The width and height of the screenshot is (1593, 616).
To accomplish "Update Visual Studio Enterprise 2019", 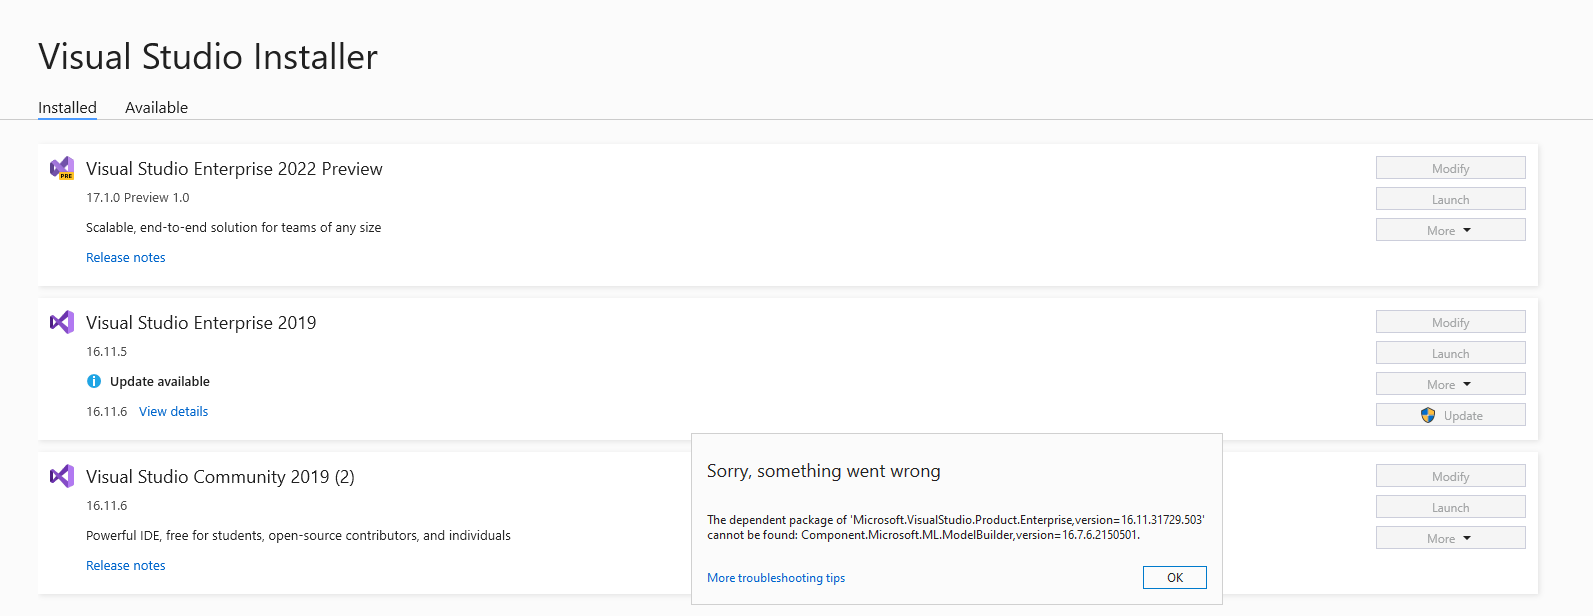I will click(1450, 415).
